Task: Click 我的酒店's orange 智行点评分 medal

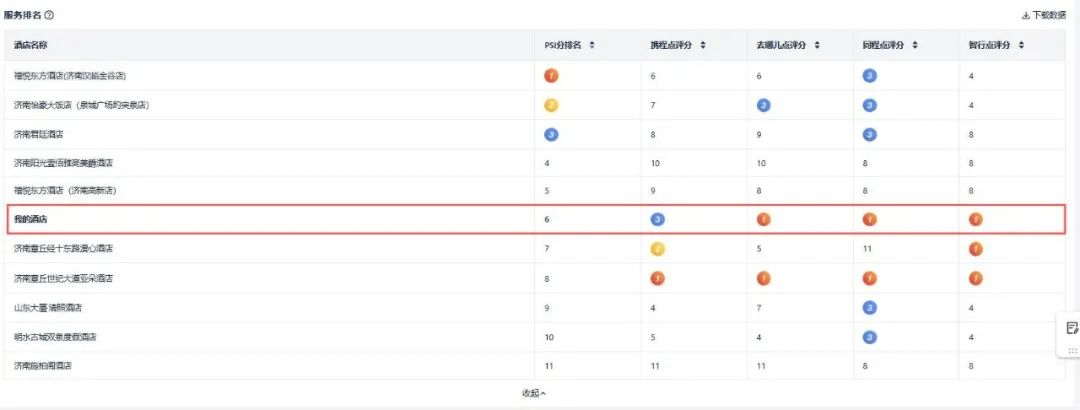Action: pyautogui.click(x=975, y=219)
